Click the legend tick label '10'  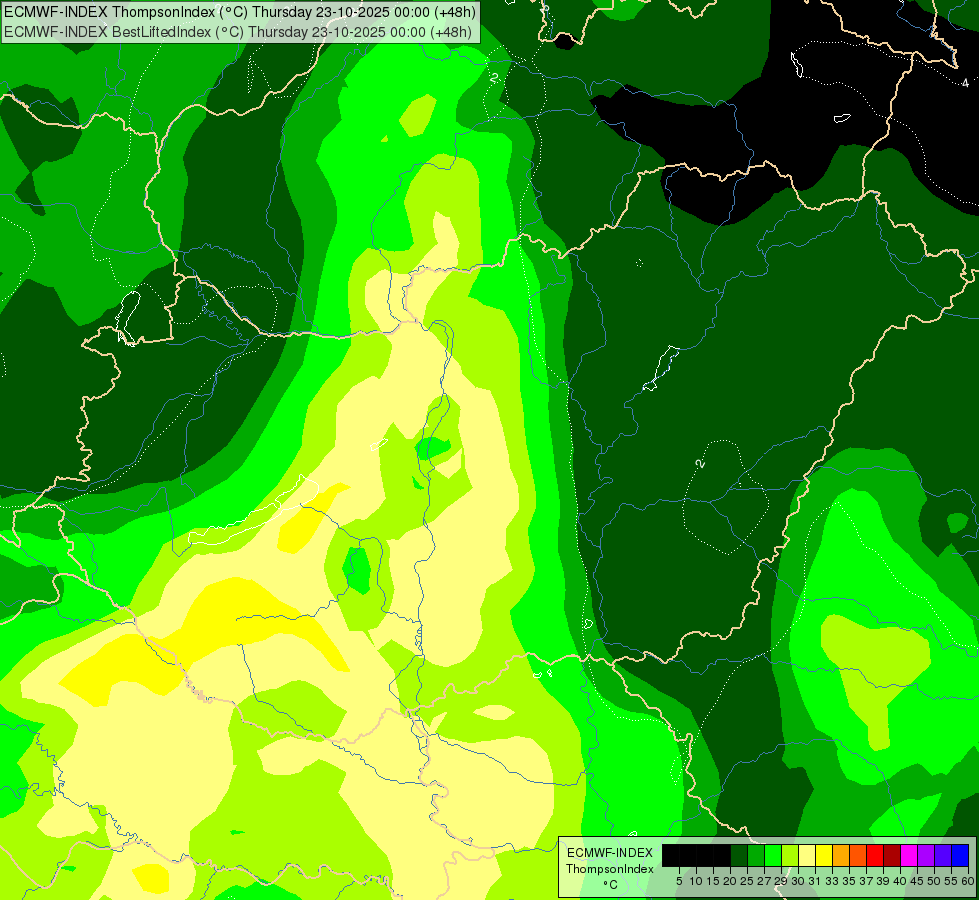click(696, 881)
